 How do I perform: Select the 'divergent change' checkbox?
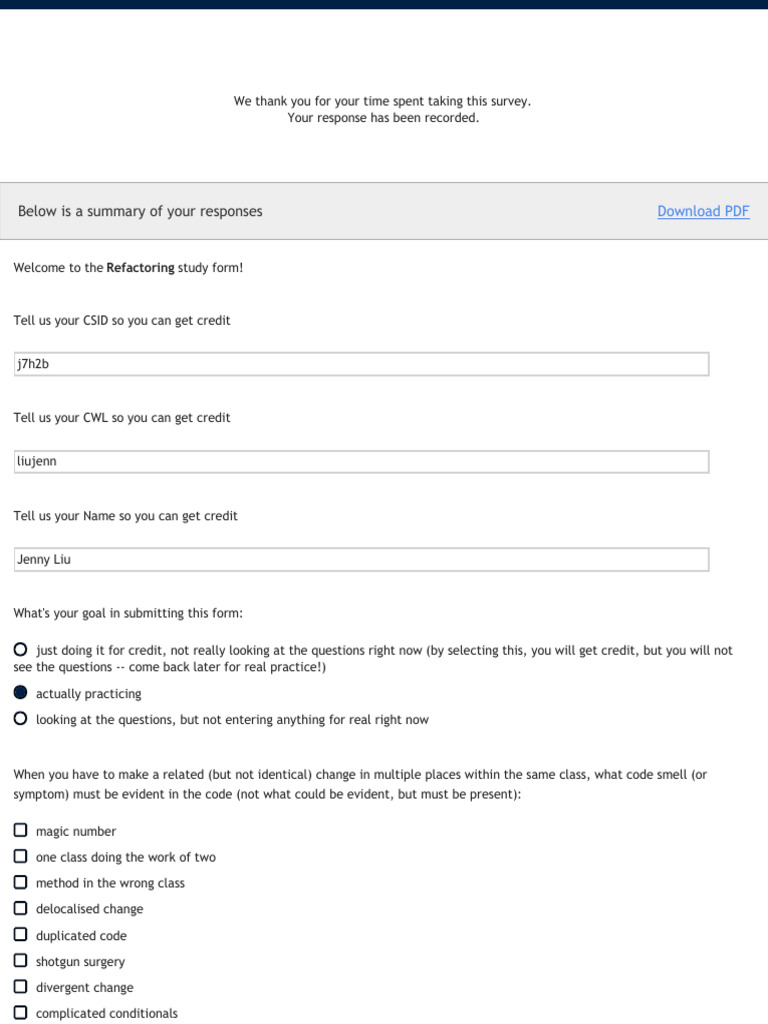[x=21, y=988]
